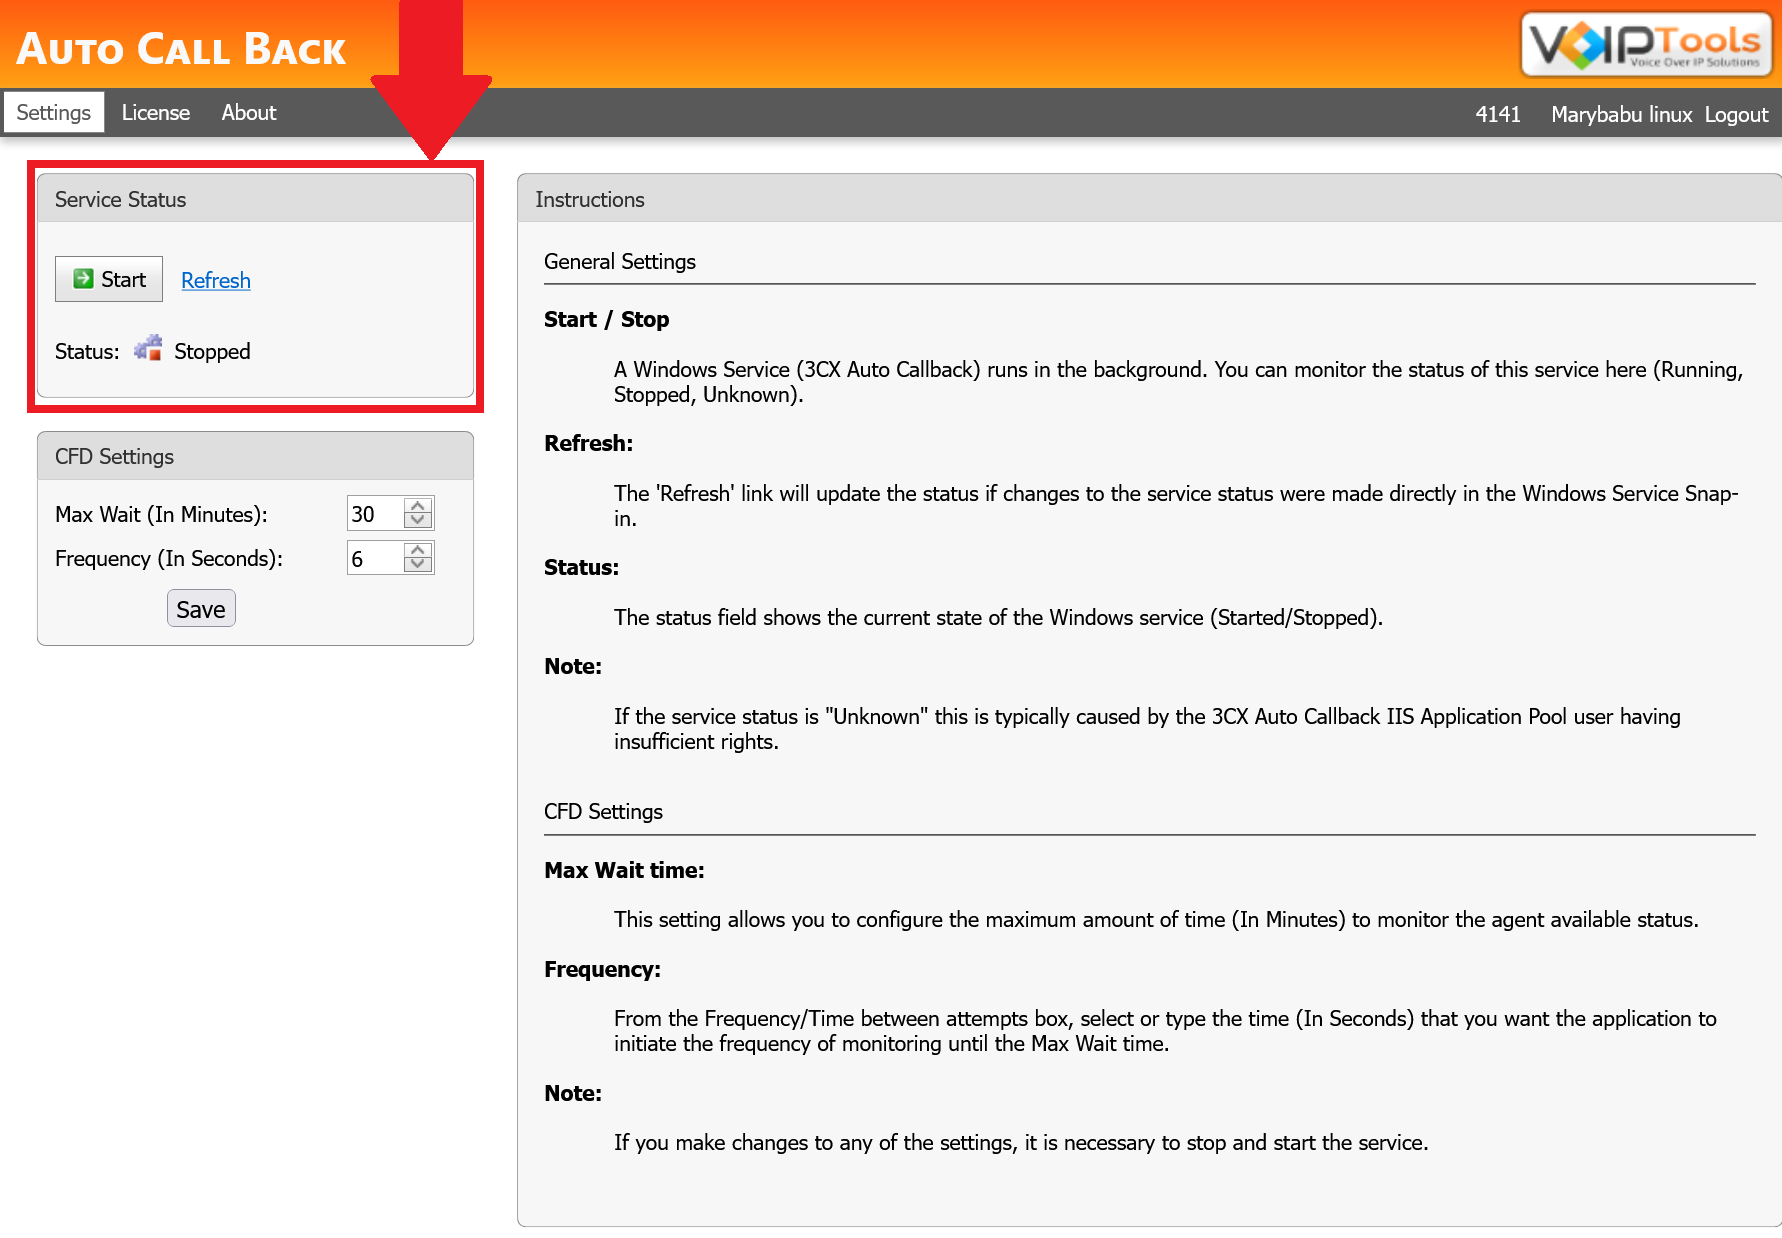
Task: Switch to the License tab
Action: tap(155, 112)
